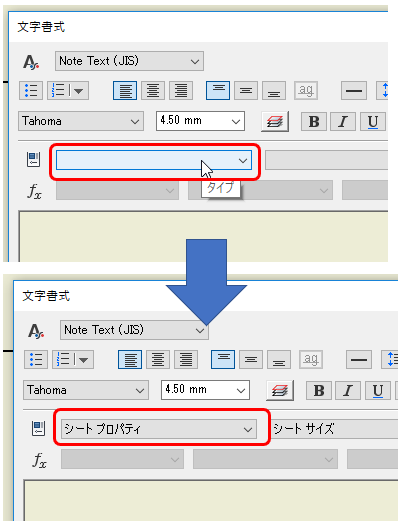Open Note Text (JIS) style dropdown in lower dialog
Screen dimensions: 398x525
tap(134, 330)
